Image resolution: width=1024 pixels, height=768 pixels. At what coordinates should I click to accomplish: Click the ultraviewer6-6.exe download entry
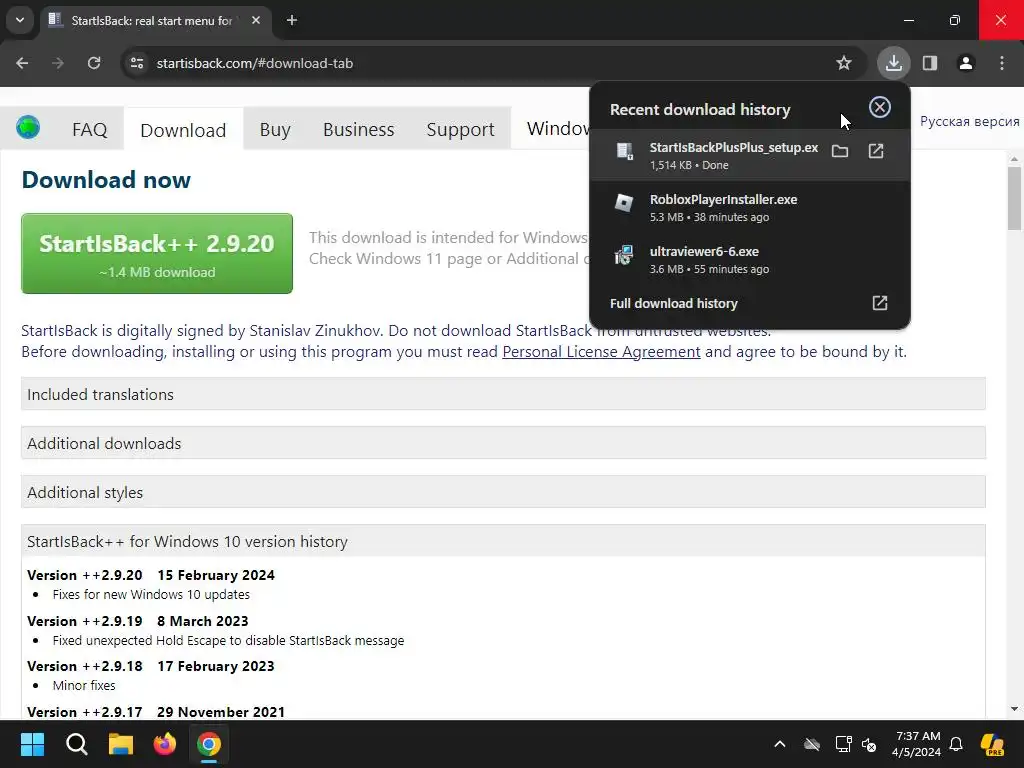[x=749, y=259]
